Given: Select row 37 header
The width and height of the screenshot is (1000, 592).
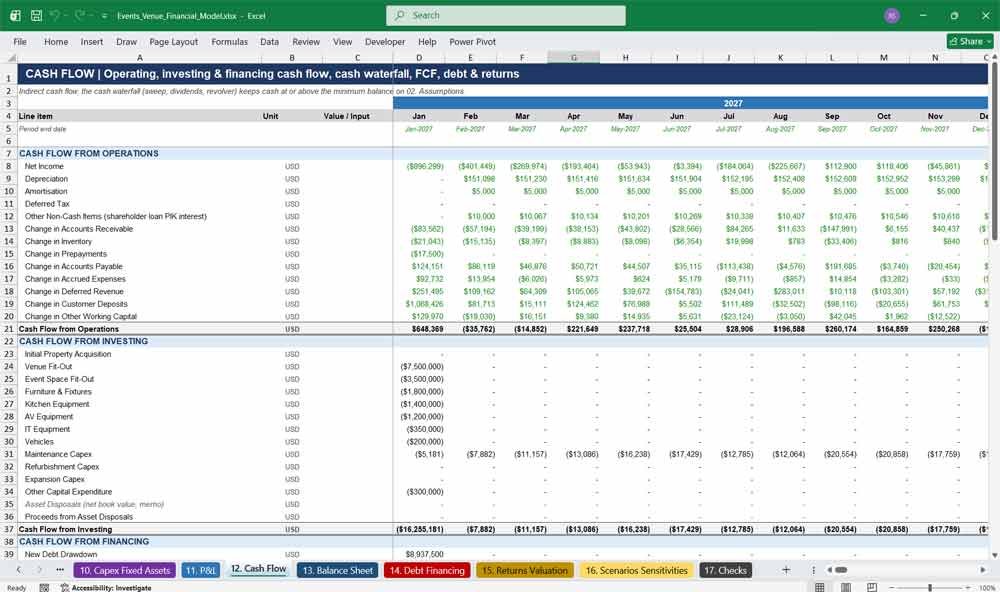Looking at the screenshot, I should tap(9, 529).
